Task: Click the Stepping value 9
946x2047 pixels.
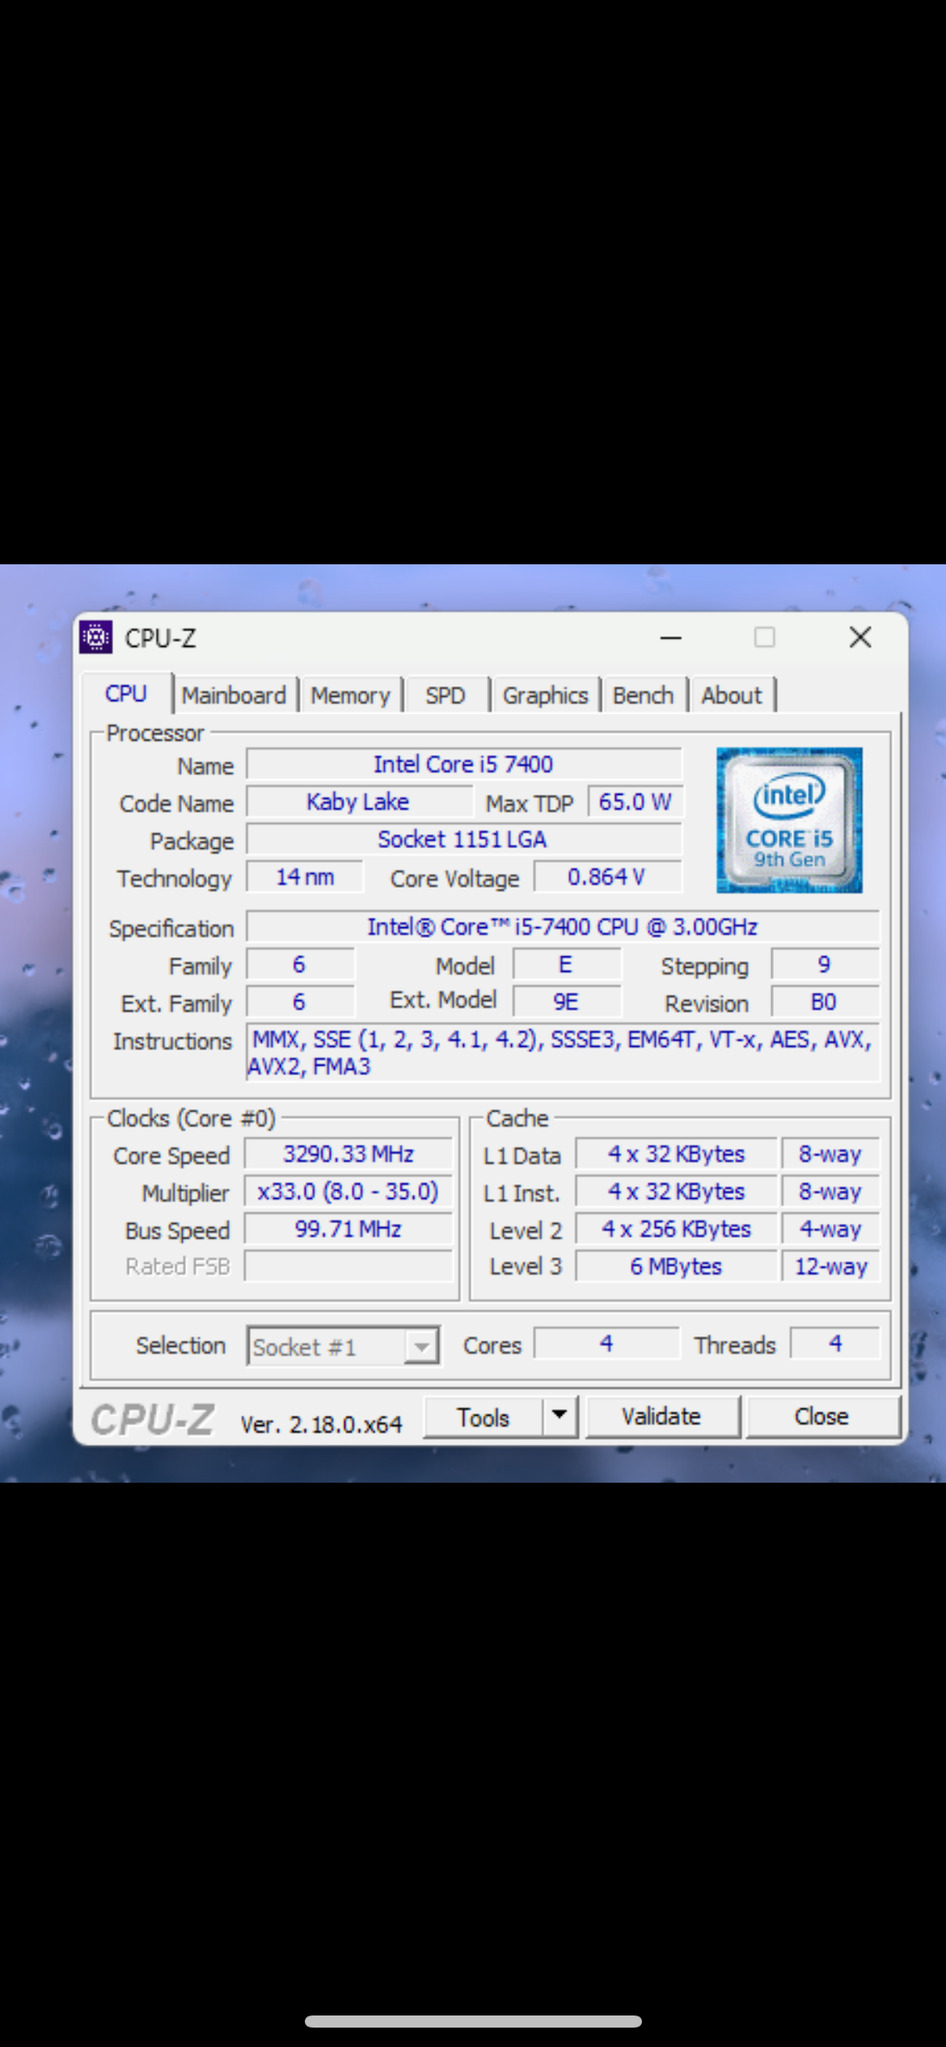Action: coord(825,965)
